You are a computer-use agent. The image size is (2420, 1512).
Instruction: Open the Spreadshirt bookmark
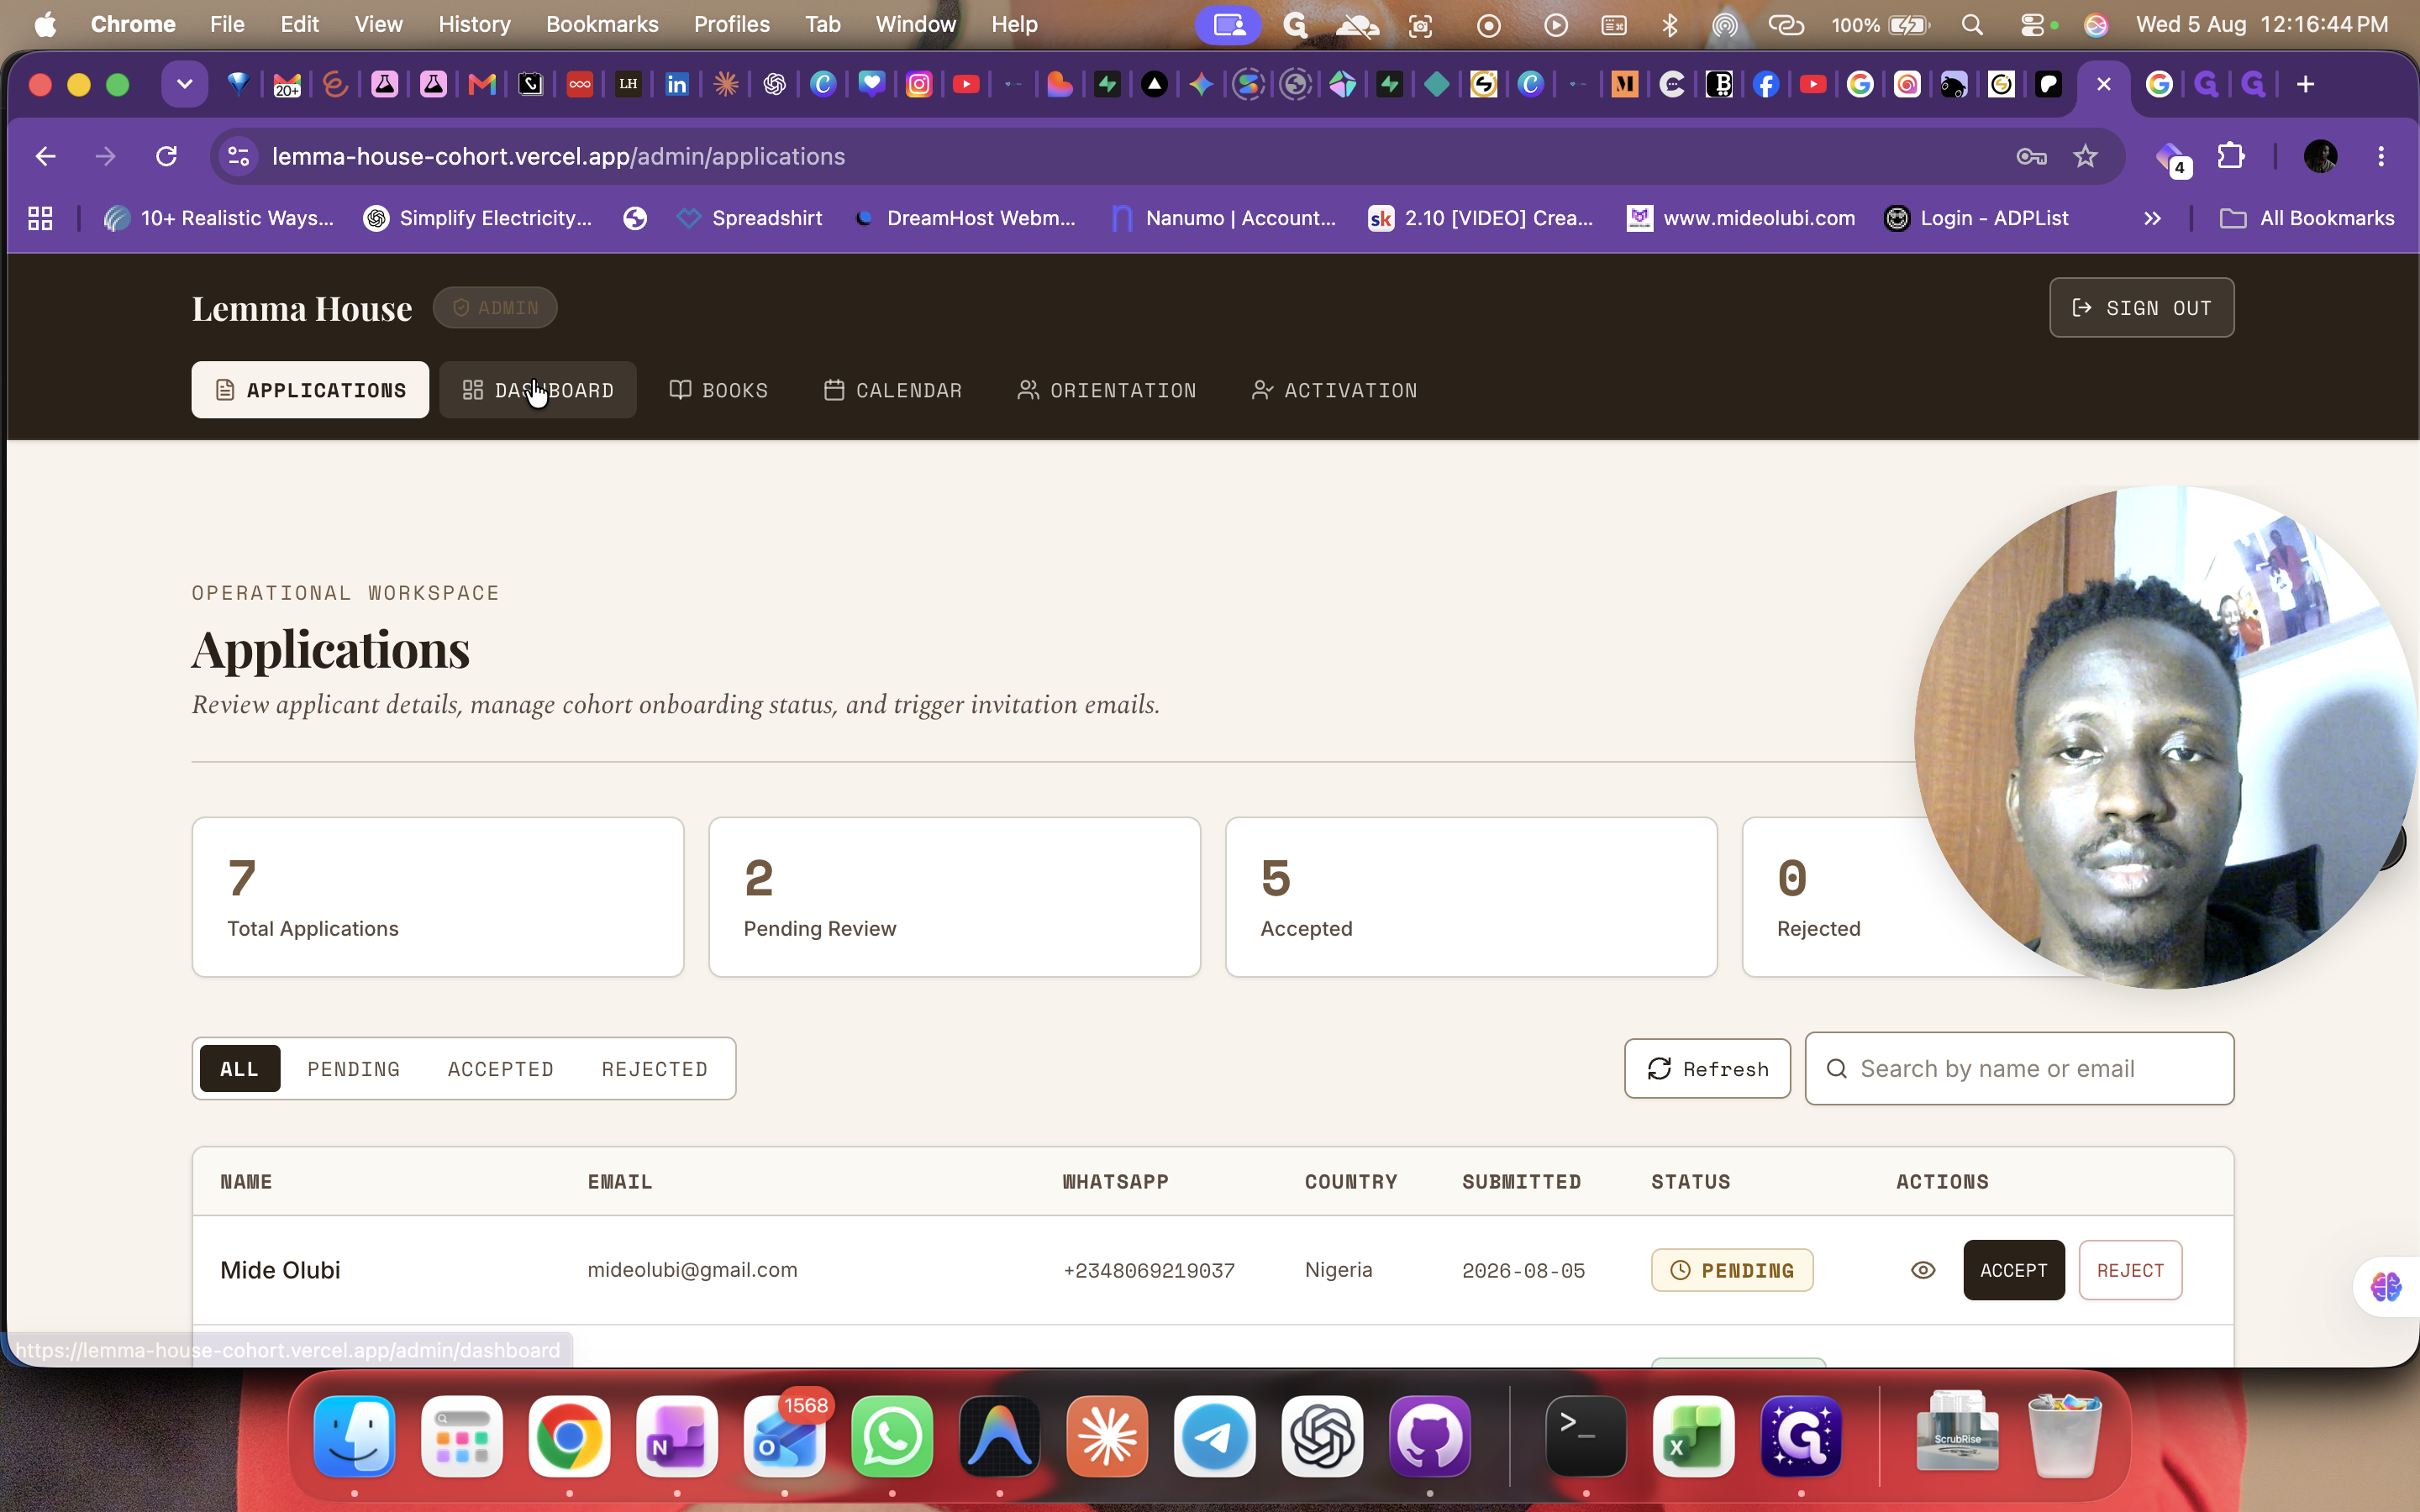[x=750, y=218]
